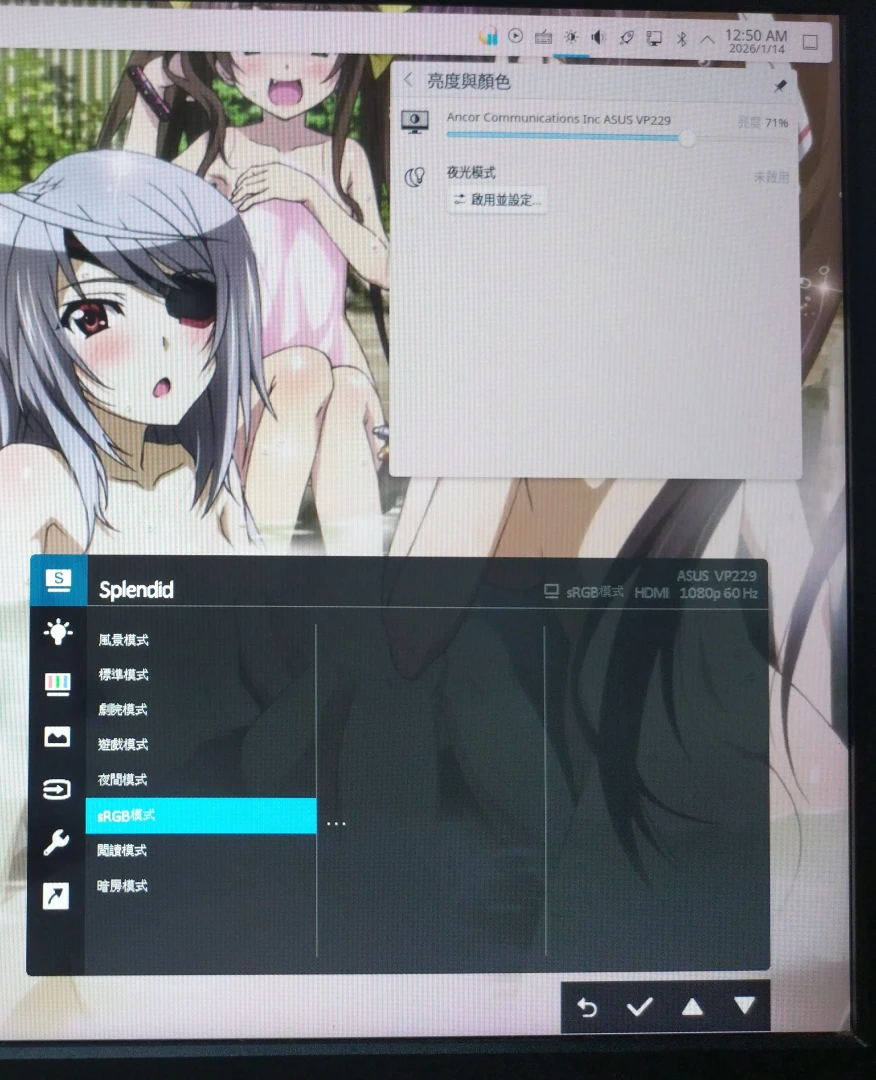
Task: Click the 12:50 AM clock
Action: tap(755, 41)
